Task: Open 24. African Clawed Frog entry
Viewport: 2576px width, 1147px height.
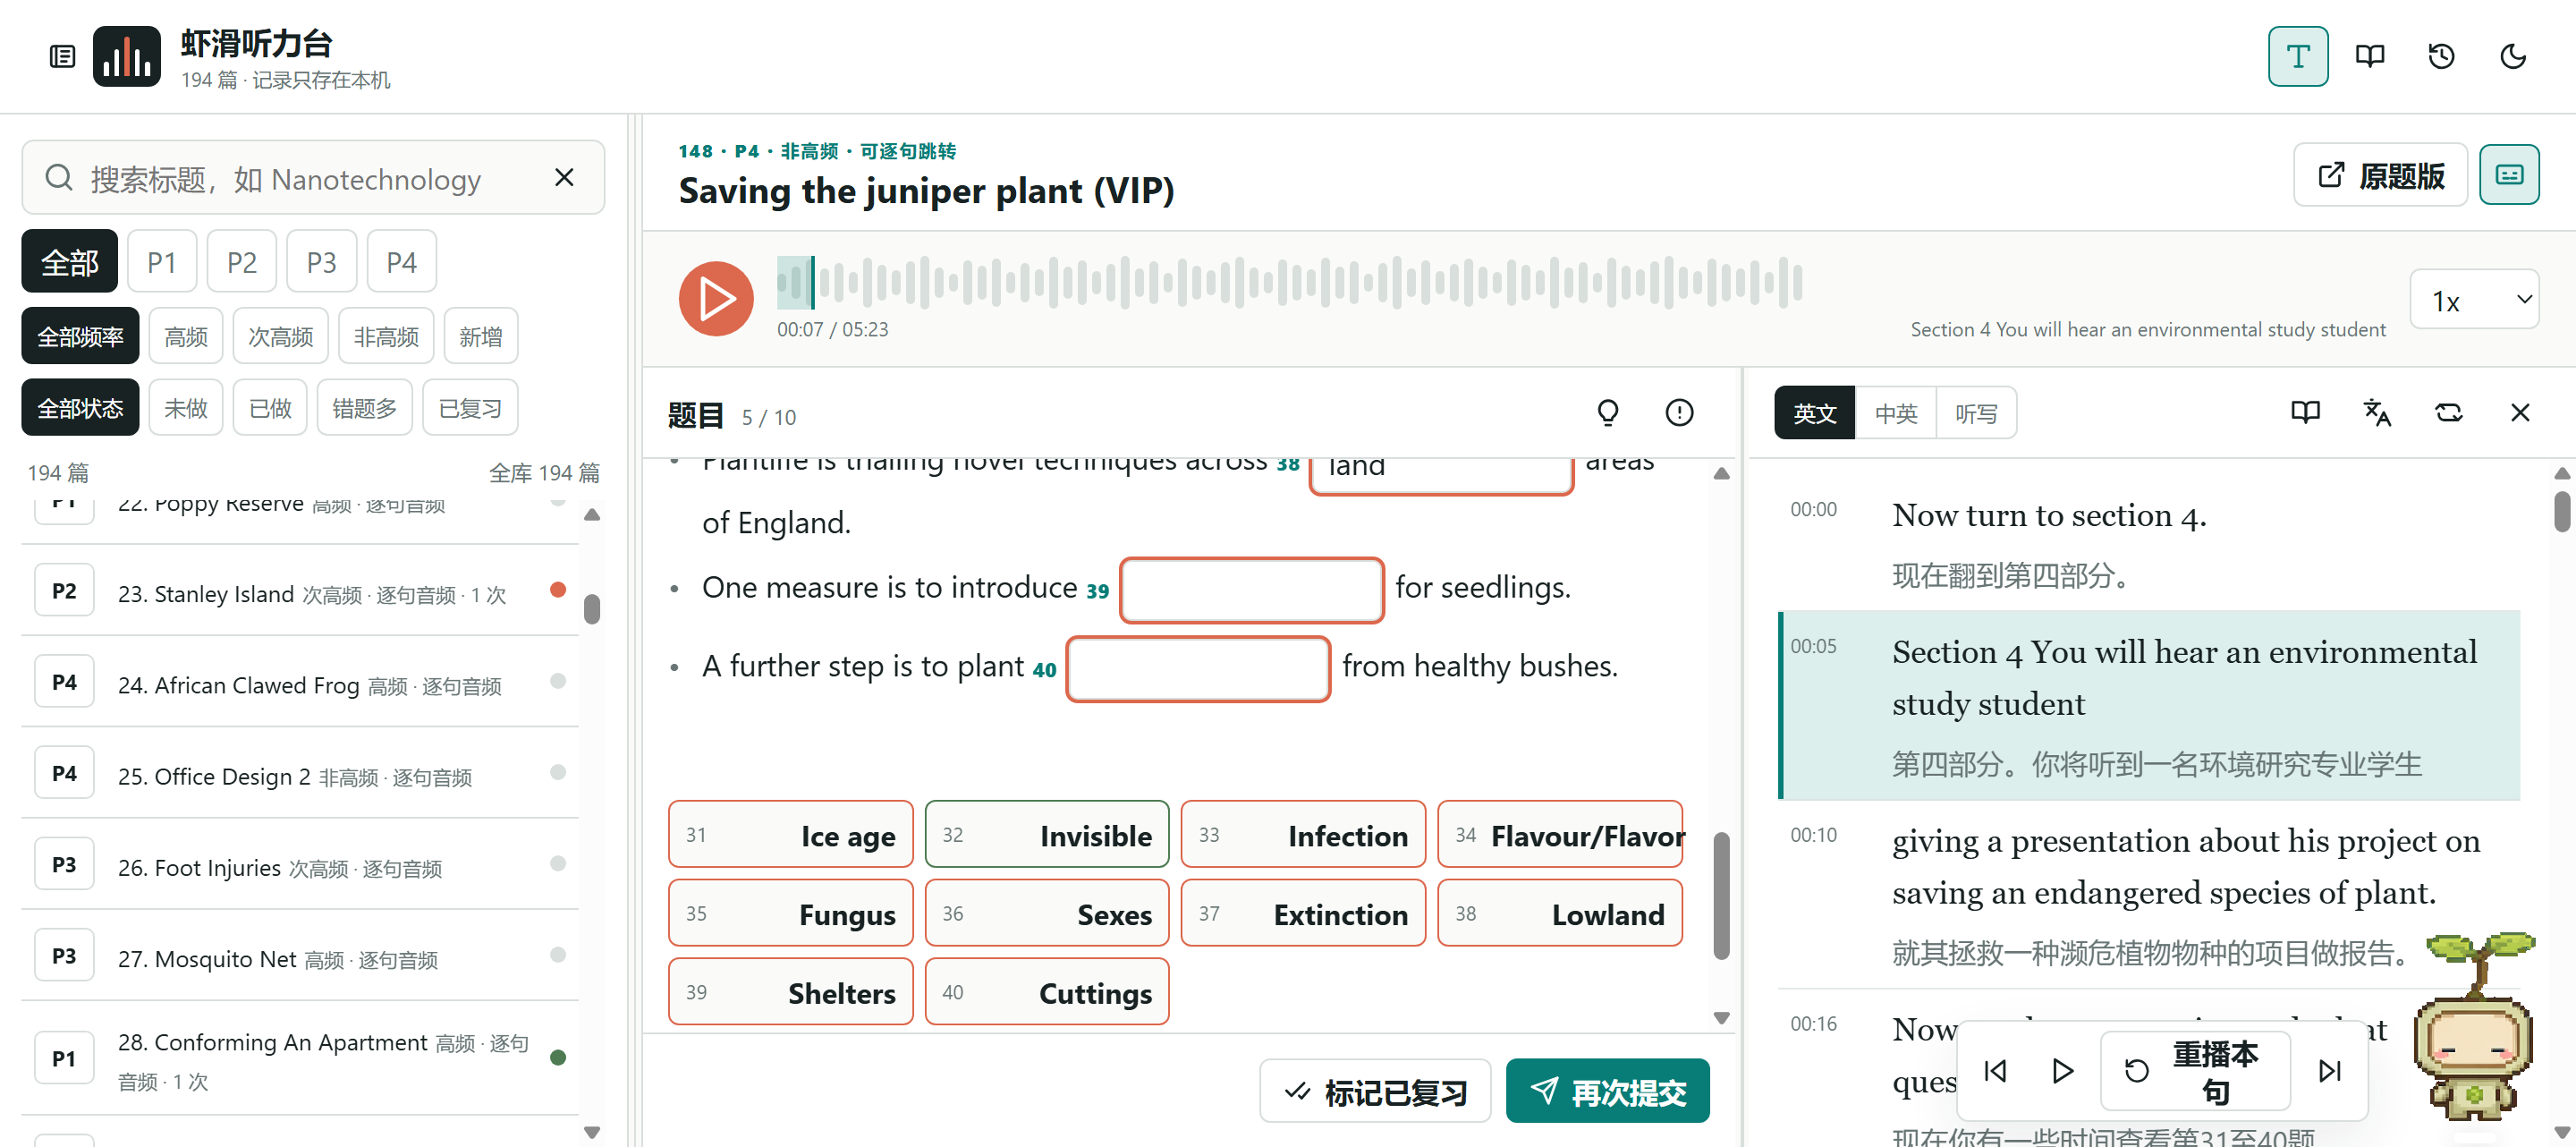Action: [x=300, y=683]
